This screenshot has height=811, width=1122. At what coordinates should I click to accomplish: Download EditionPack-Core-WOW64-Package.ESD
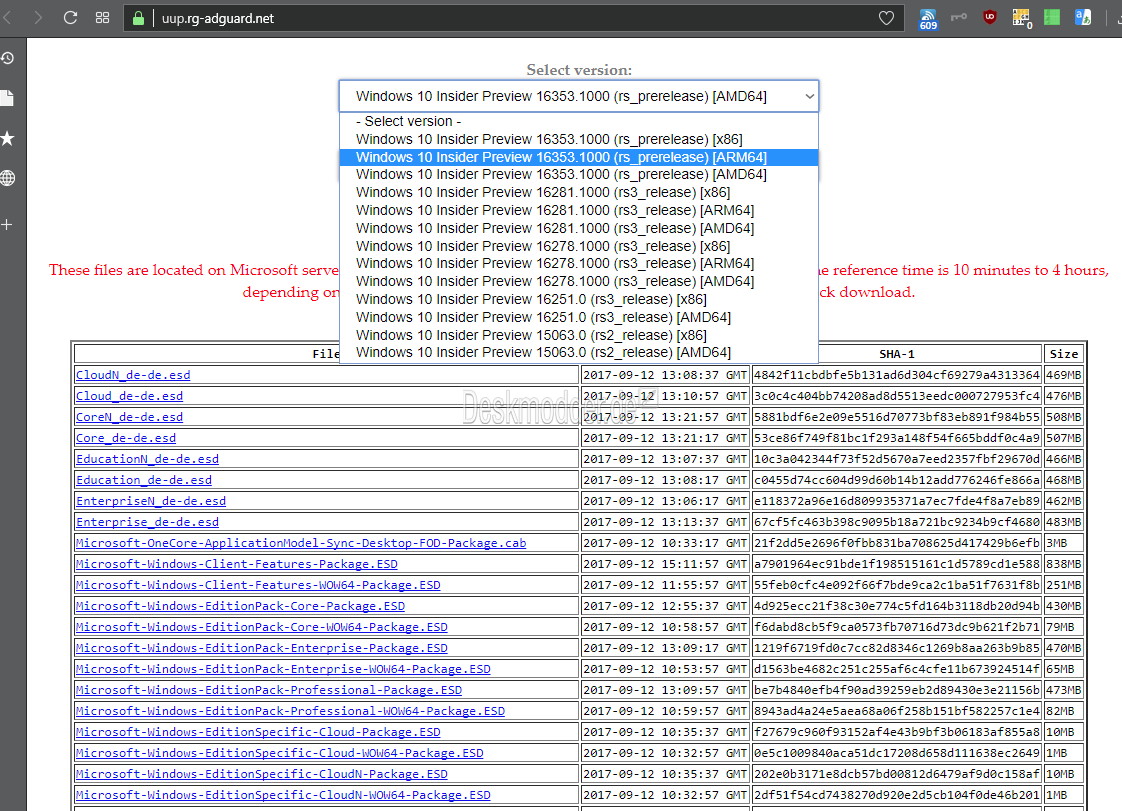click(x=262, y=627)
